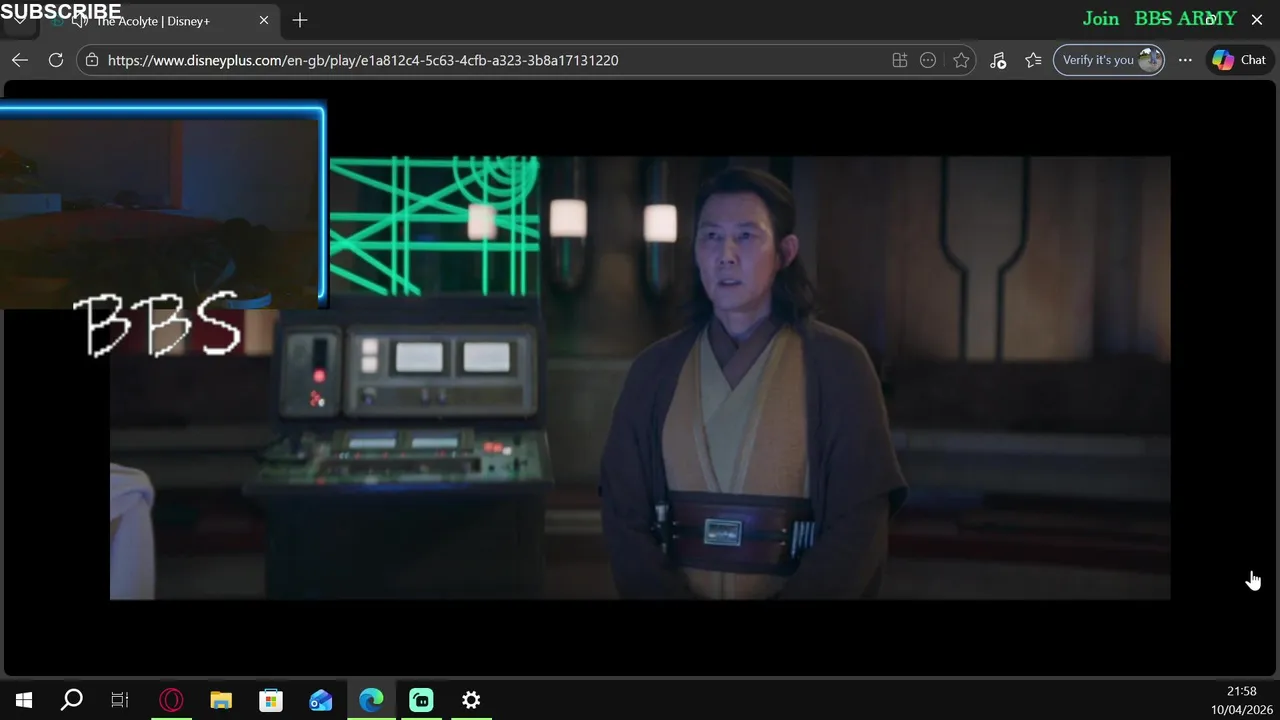The height and width of the screenshot is (720, 1280).
Task: Click the app available icon in the address bar
Action: click(900, 60)
